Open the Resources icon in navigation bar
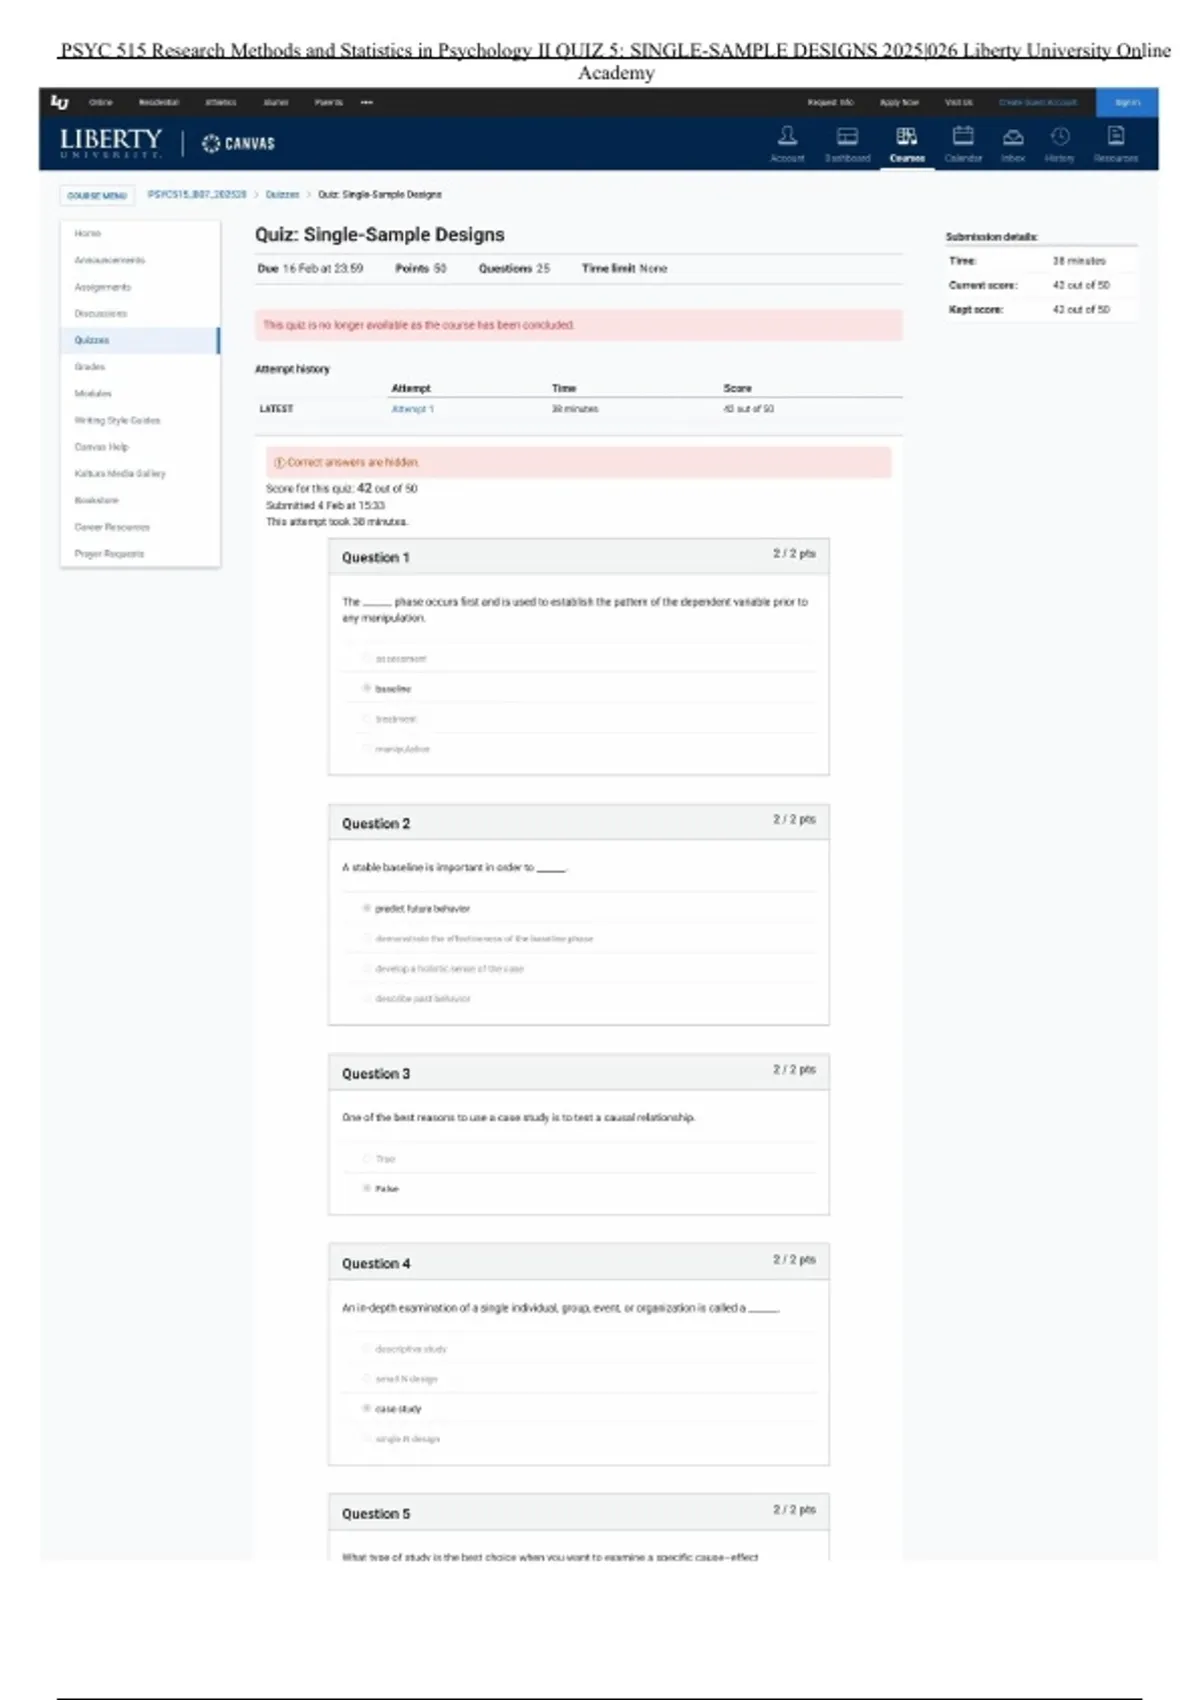The width and height of the screenshot is (1200, 1700). pos(1116,136)
